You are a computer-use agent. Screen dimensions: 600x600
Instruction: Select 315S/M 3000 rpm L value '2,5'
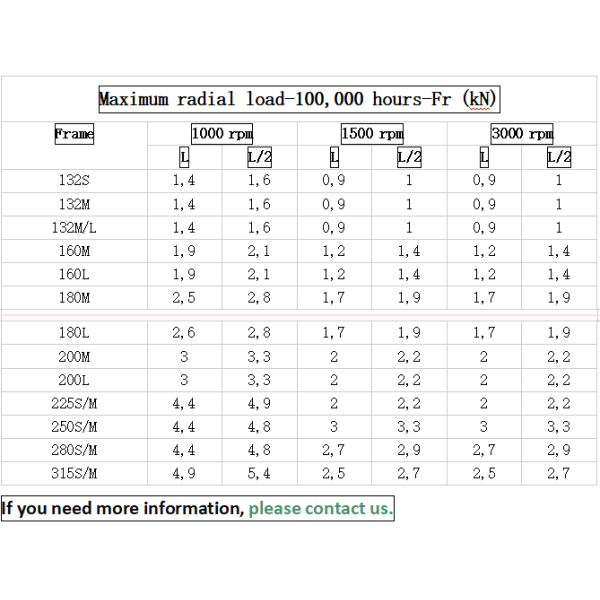(x=484, y=474)
